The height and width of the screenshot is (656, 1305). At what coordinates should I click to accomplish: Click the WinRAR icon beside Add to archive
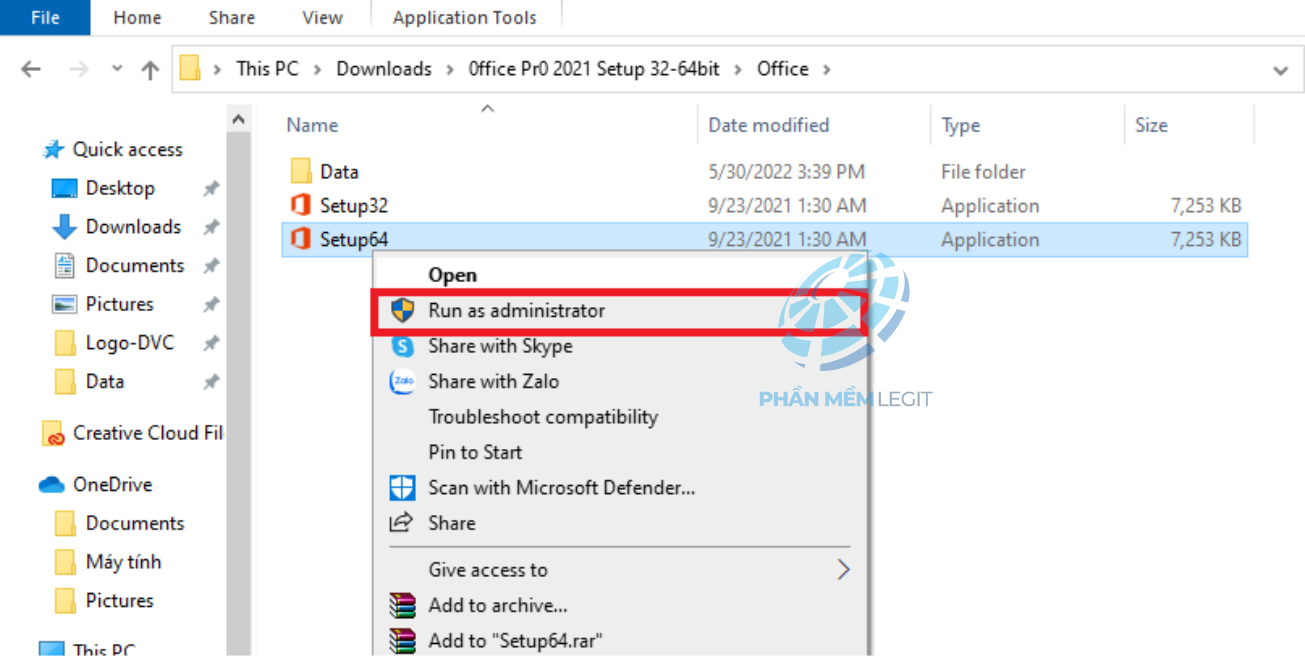(x=402, y=605)
